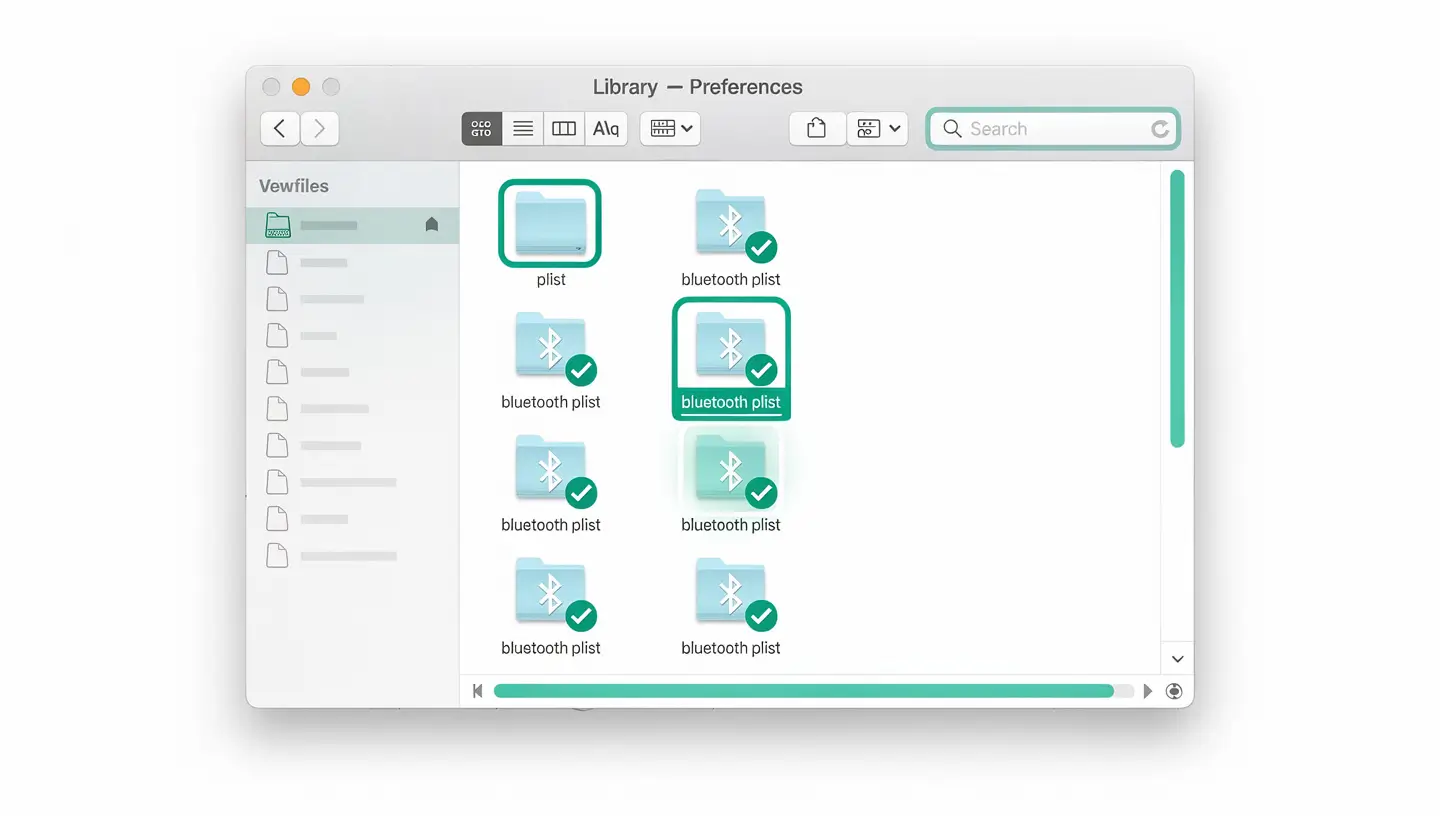Click the back navigation arrow
Viewport: 1440px width, 816px height.
(279, 128)
